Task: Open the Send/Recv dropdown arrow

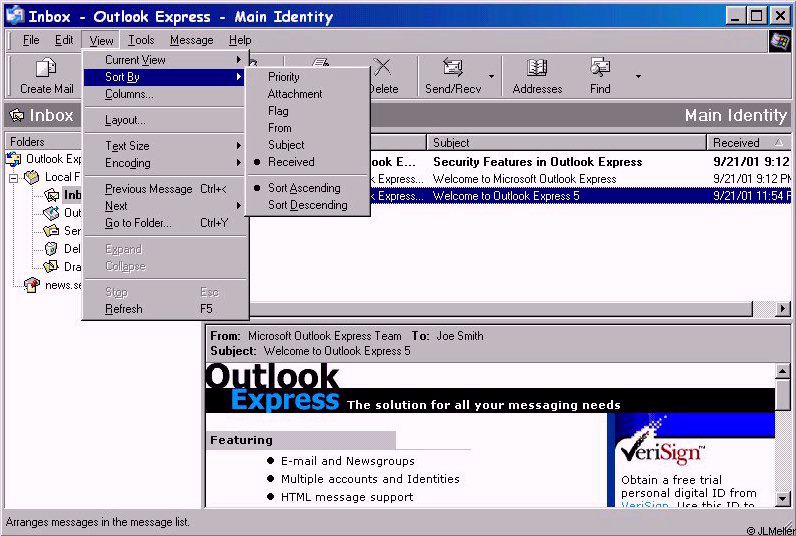Action: click(x=491, y=76)
